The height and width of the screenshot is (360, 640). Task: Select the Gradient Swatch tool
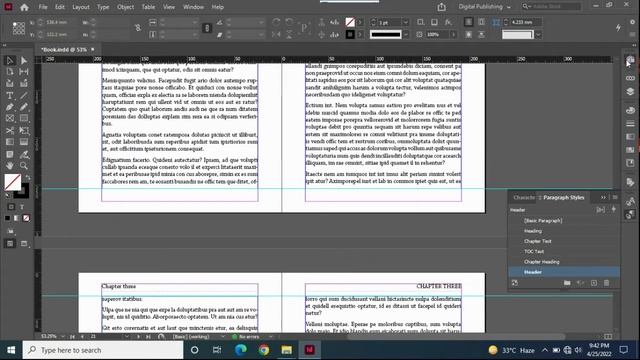point(10,142)
